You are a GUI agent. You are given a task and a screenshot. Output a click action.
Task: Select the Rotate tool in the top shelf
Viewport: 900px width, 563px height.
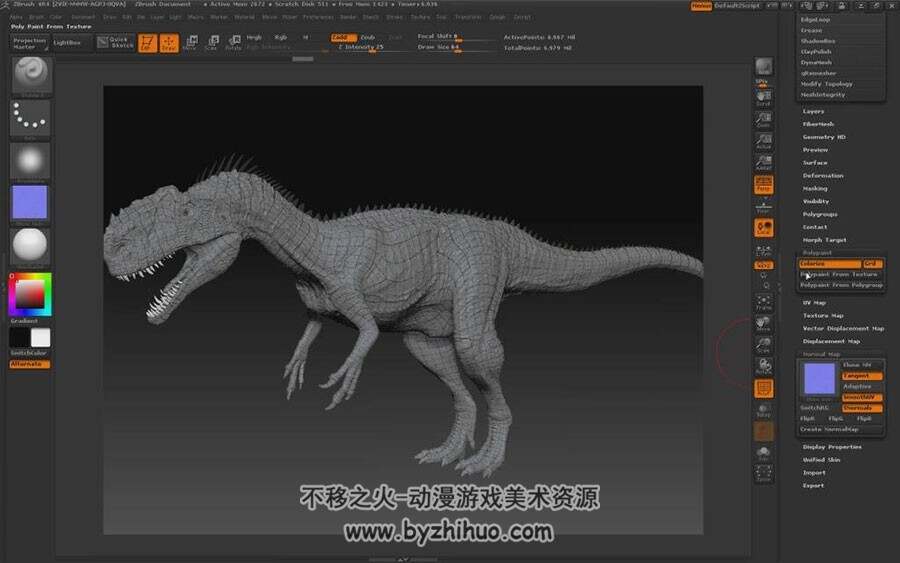click(233, 42)
